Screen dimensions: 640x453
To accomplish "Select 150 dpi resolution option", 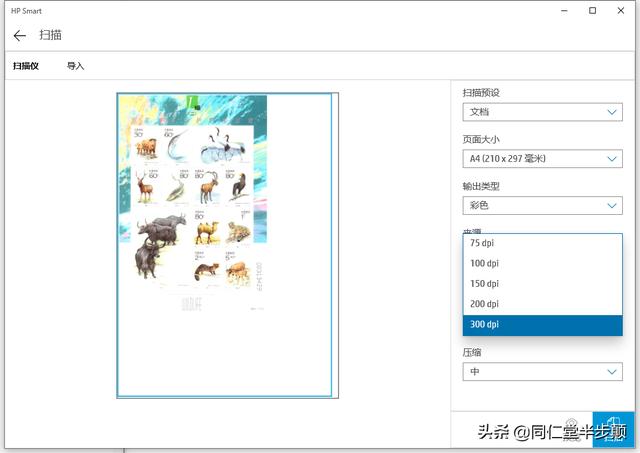I will [x=542, y=284].
